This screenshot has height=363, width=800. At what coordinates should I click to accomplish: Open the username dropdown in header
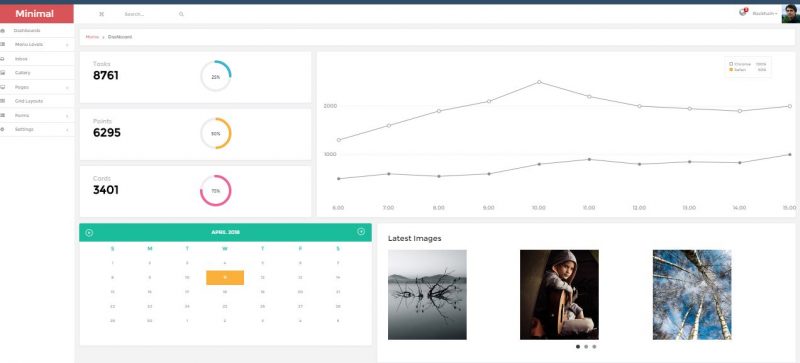(x=765, y=13)
